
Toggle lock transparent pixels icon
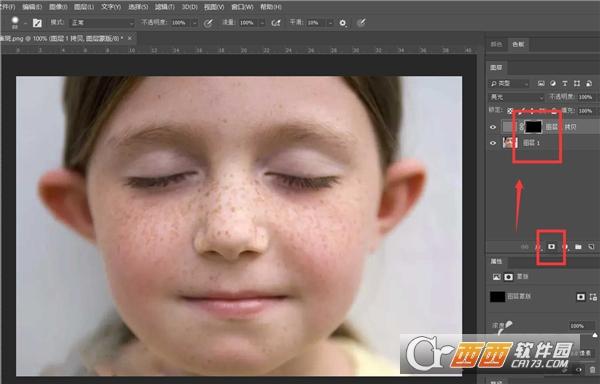[510, 111]
